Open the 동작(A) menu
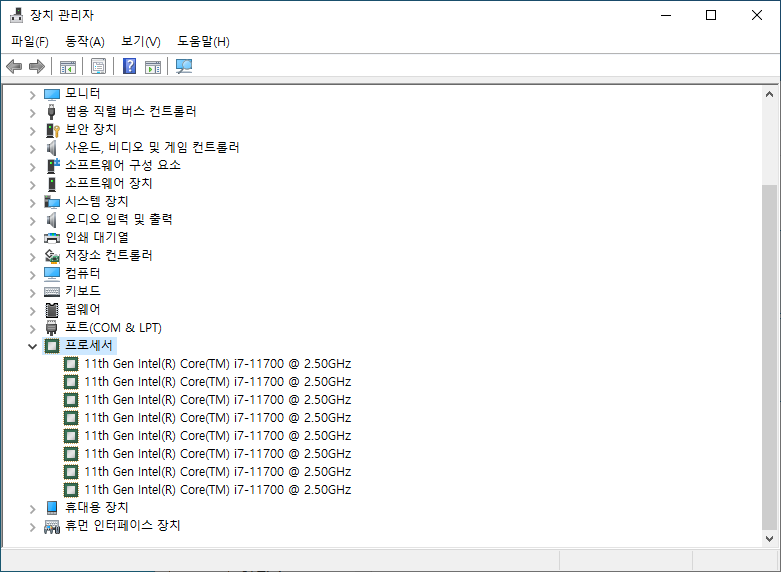This screenshot has height=572, width=781. coord(85,41)
